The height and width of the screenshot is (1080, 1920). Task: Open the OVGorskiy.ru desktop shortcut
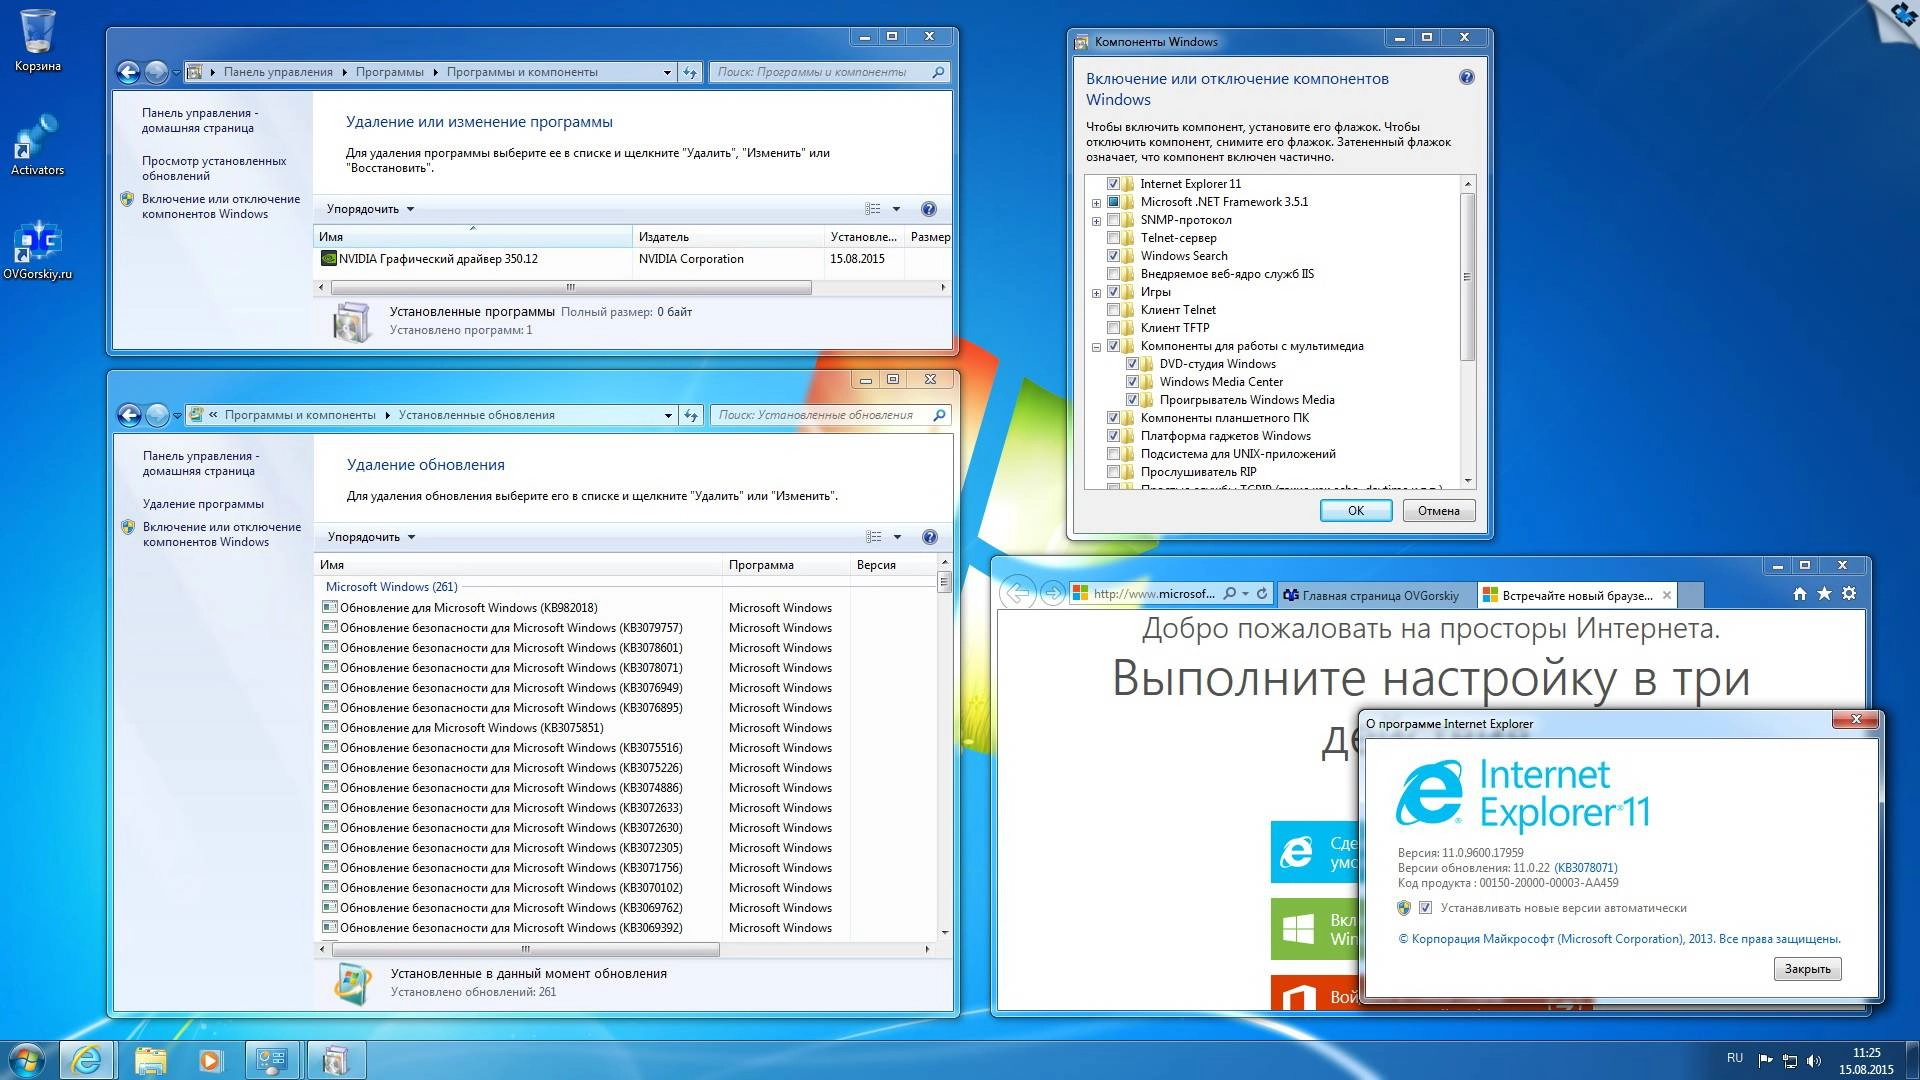(x=37, y=249)
